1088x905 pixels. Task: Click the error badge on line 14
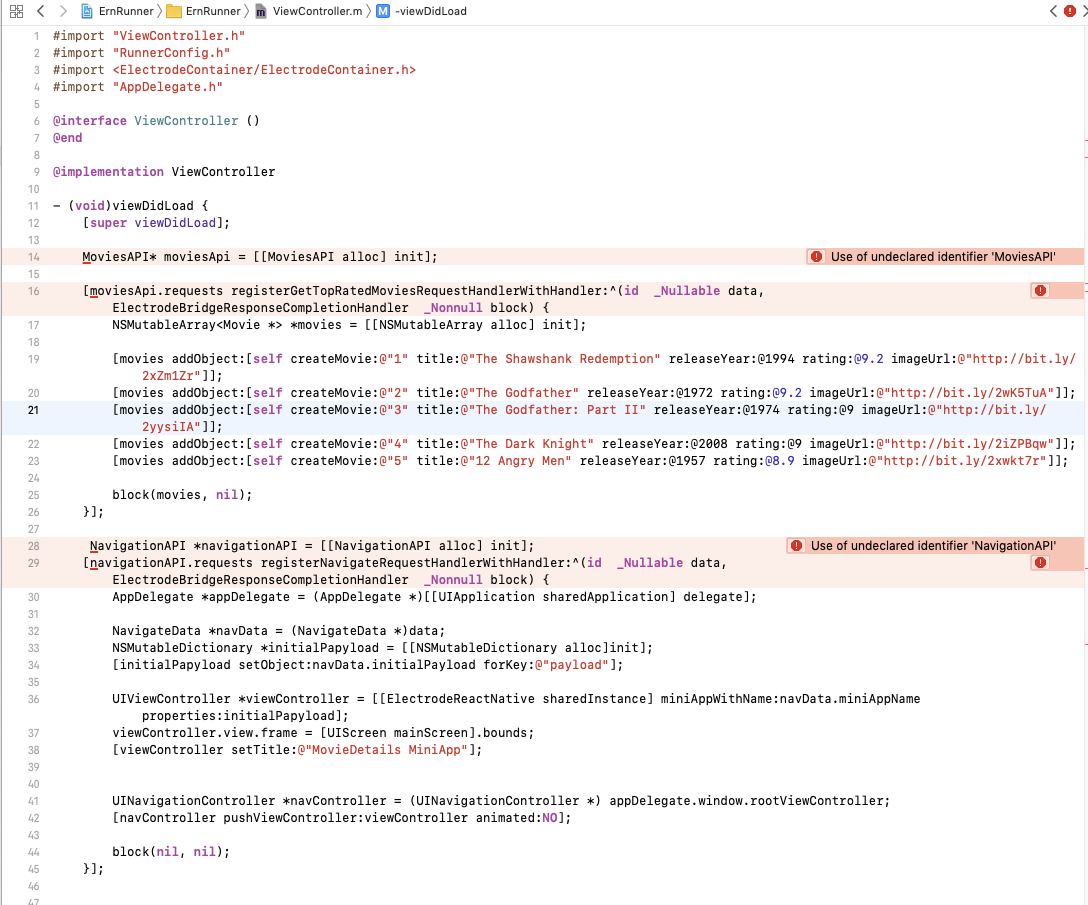[x=816, y=256]
